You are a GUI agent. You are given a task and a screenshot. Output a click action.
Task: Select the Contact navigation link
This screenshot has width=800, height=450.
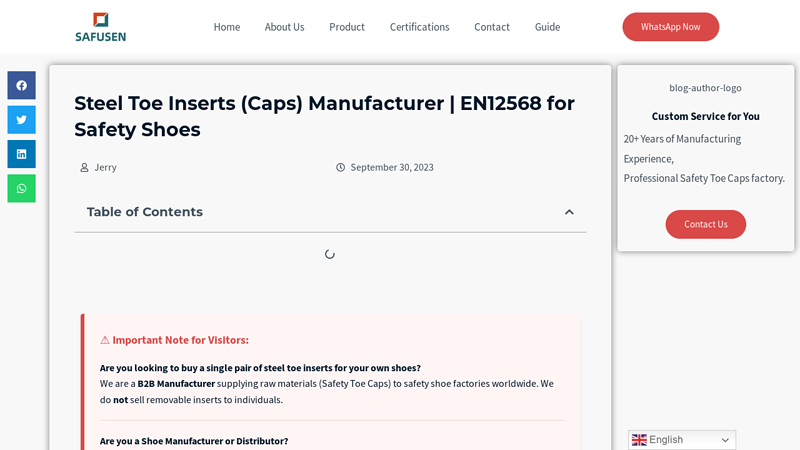pyautogui.click(x=492, y=27)
